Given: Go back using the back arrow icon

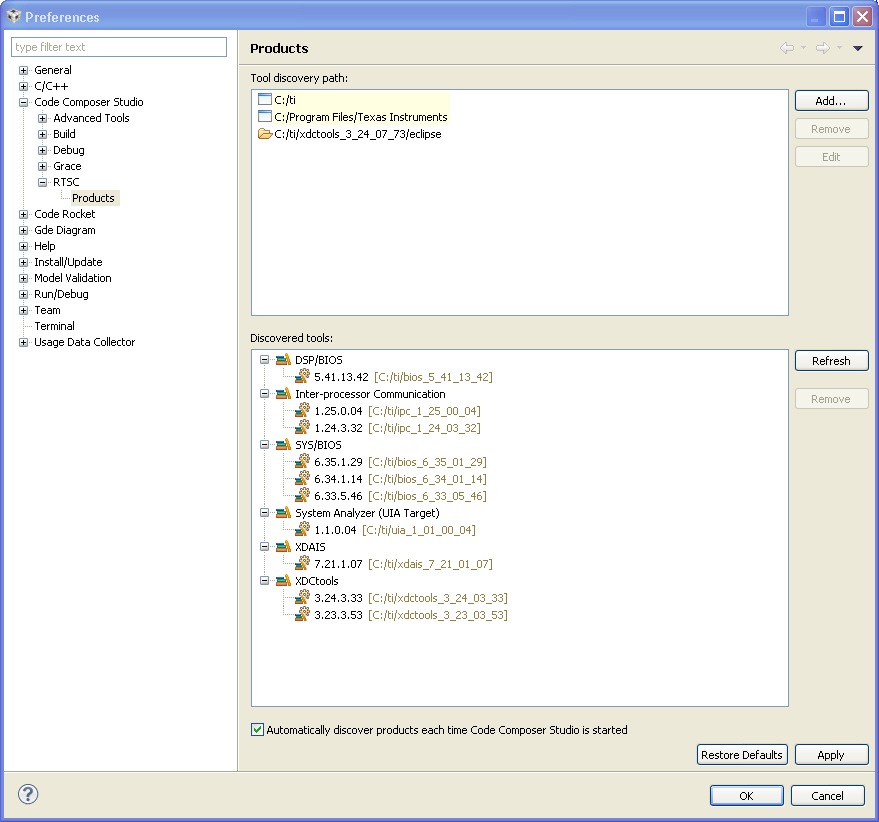Looking at the screenshot, I should 787,48.
